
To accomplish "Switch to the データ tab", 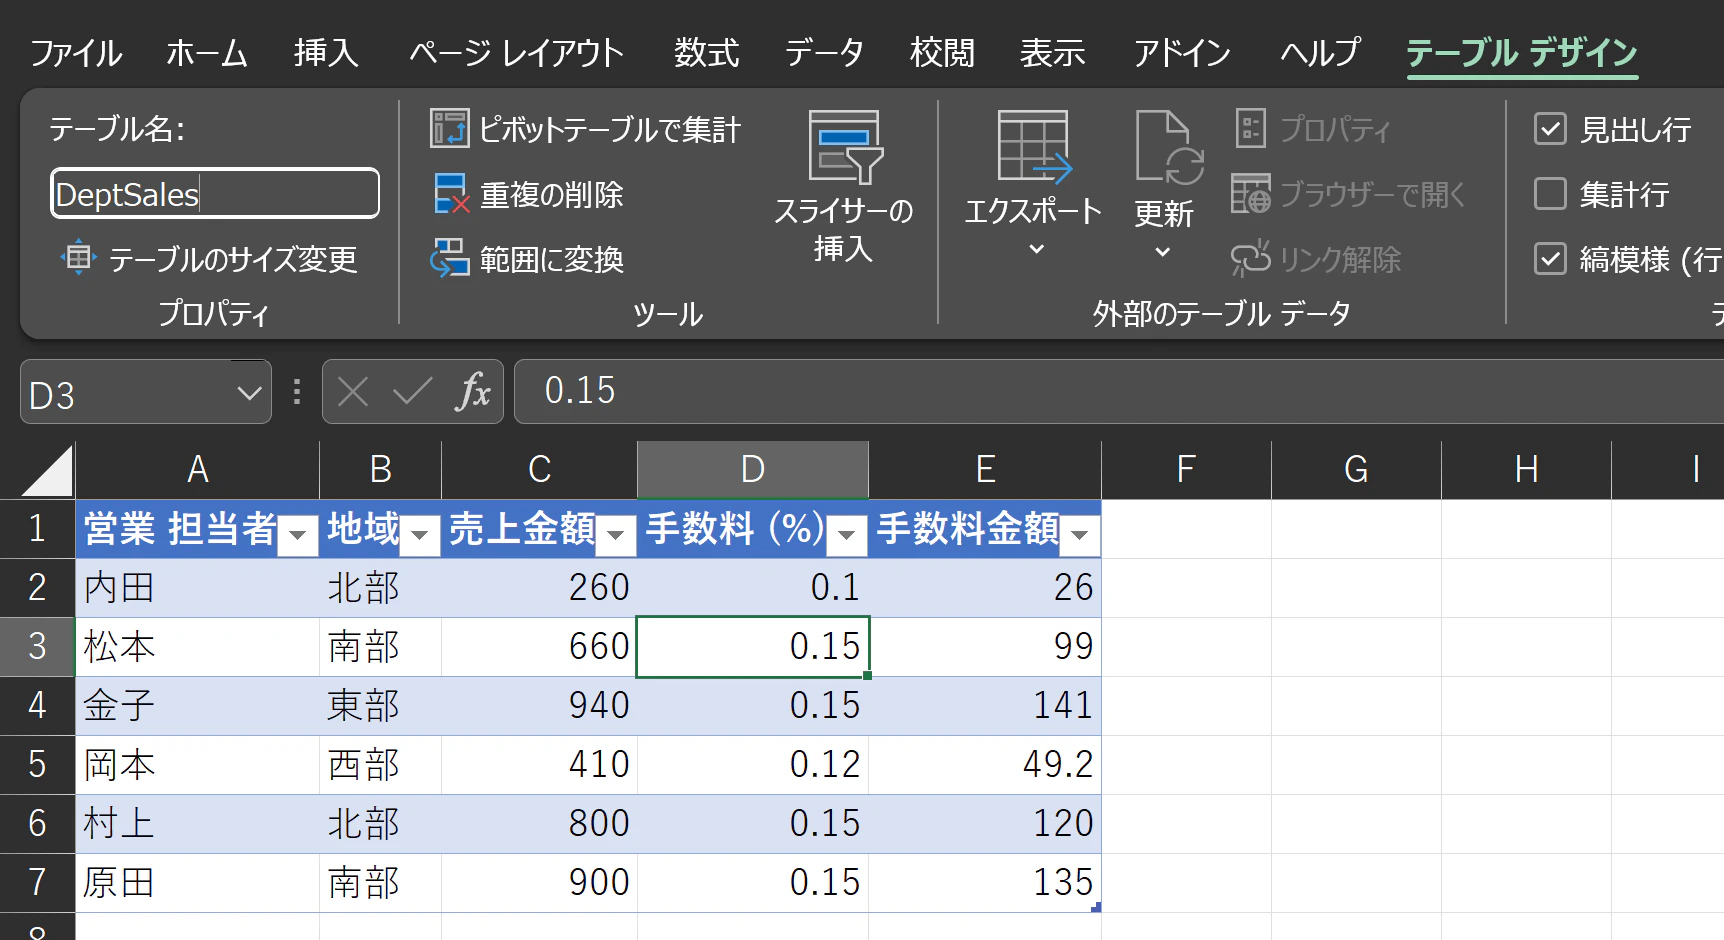I will tap(824, 52).
